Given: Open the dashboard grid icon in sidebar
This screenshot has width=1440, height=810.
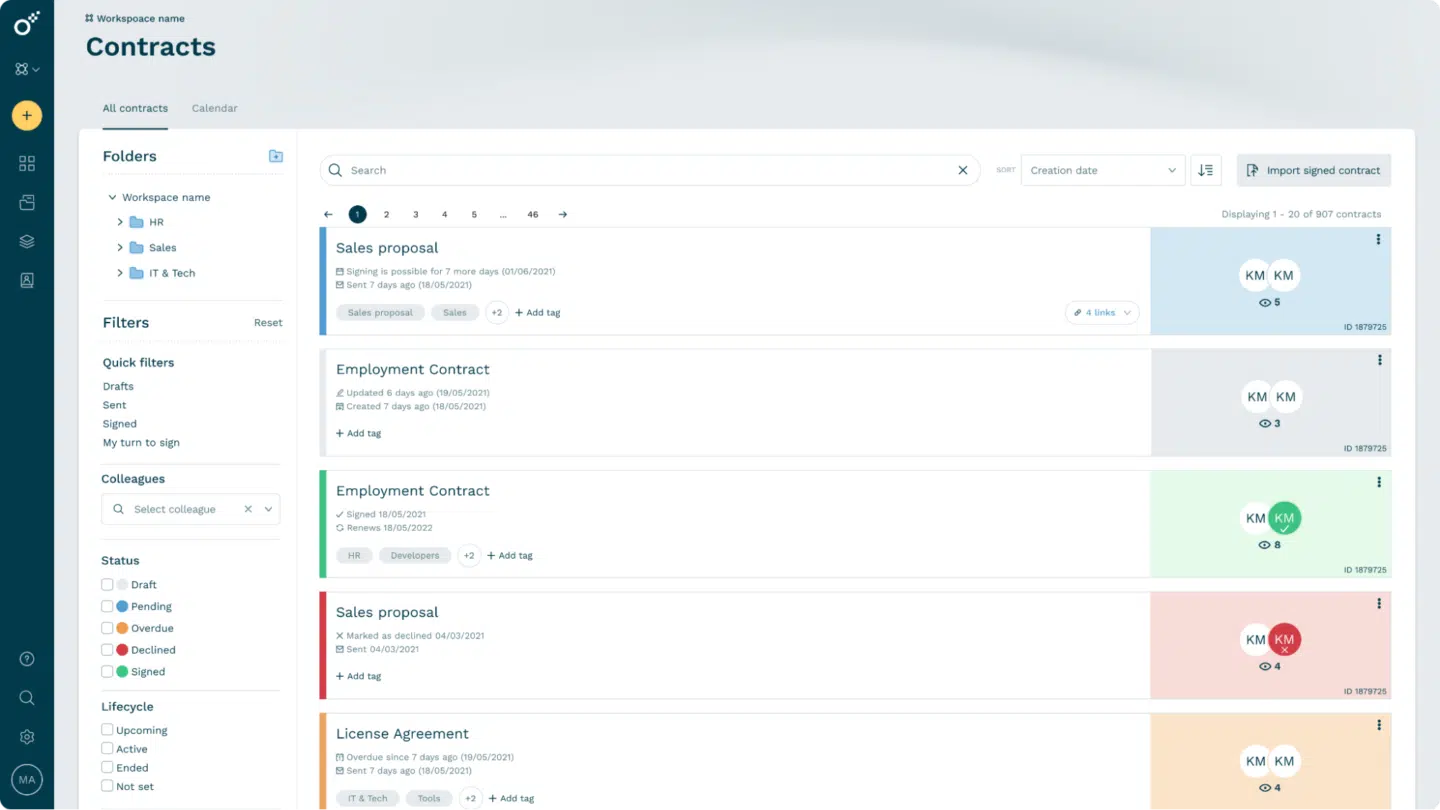Looking at the screenshot, I should [x=27, y=163].
